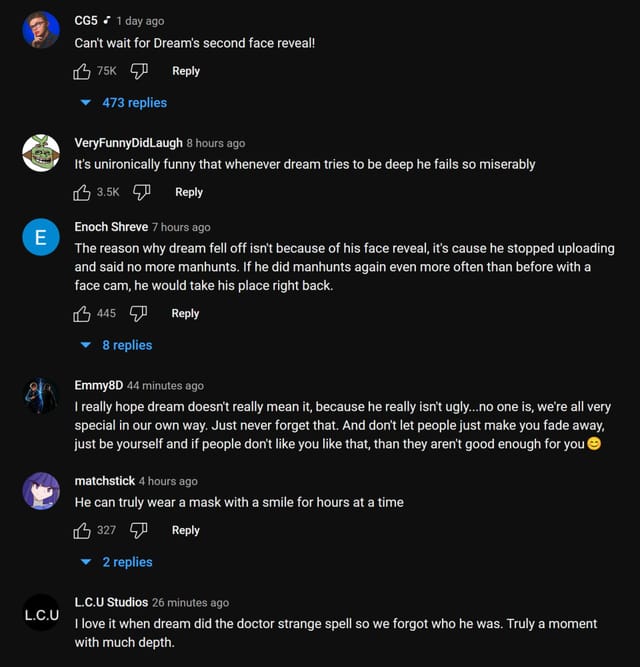Open the VeryFunnyDidLaugh username link
640x667 pixels.
(128, 143)
